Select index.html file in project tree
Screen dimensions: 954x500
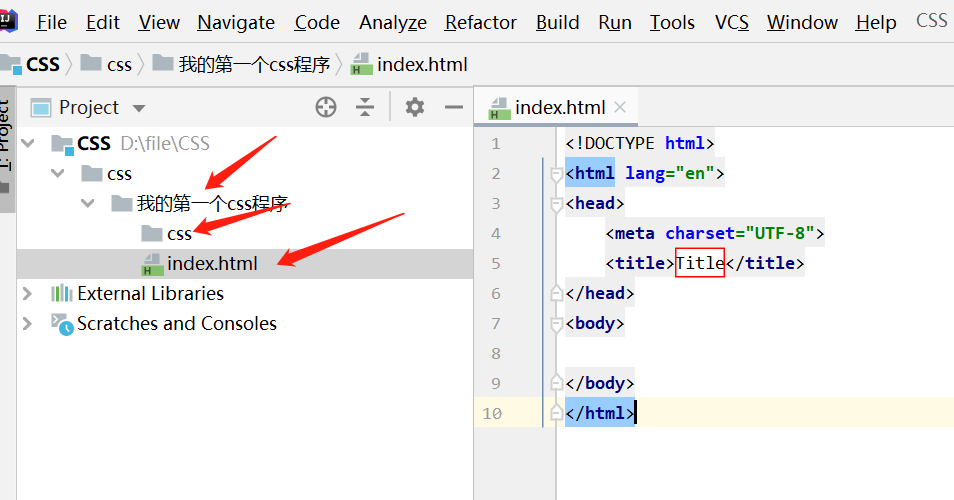click(x=212, y=263)
